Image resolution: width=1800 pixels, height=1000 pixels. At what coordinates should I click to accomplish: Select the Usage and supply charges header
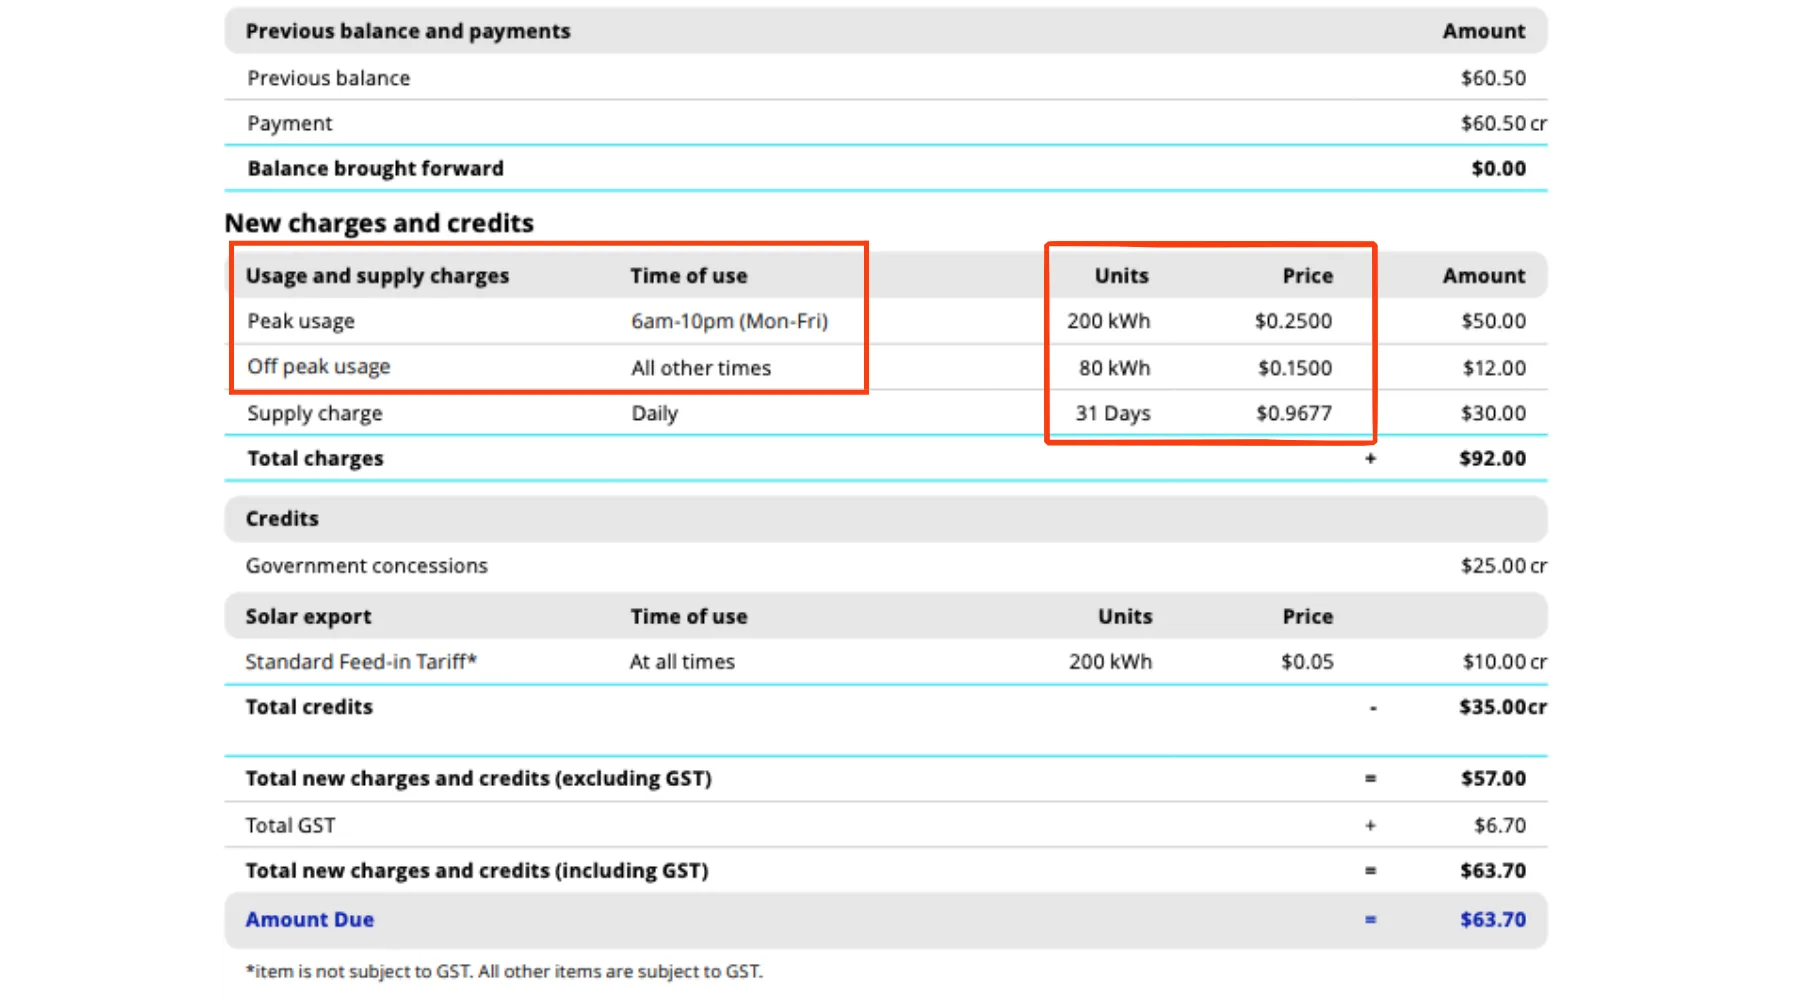point(377,276)
